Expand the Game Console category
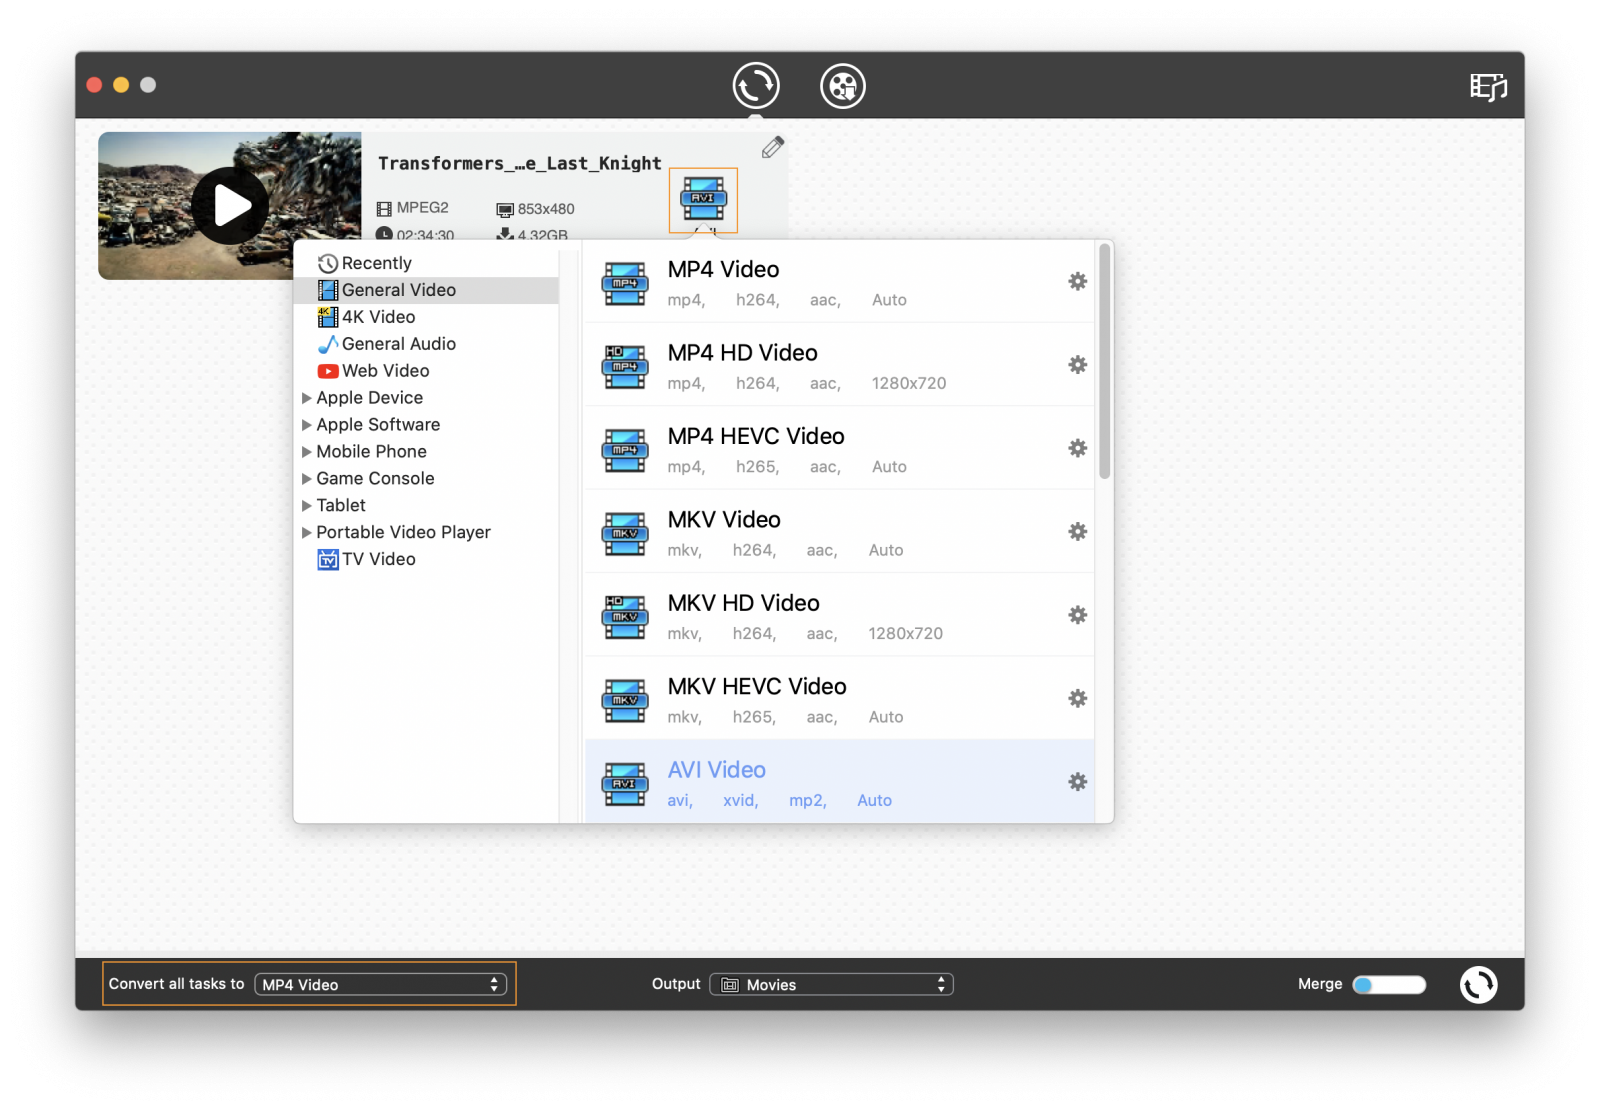The width and height of the screenshot is (1600, 1110). 307,479
